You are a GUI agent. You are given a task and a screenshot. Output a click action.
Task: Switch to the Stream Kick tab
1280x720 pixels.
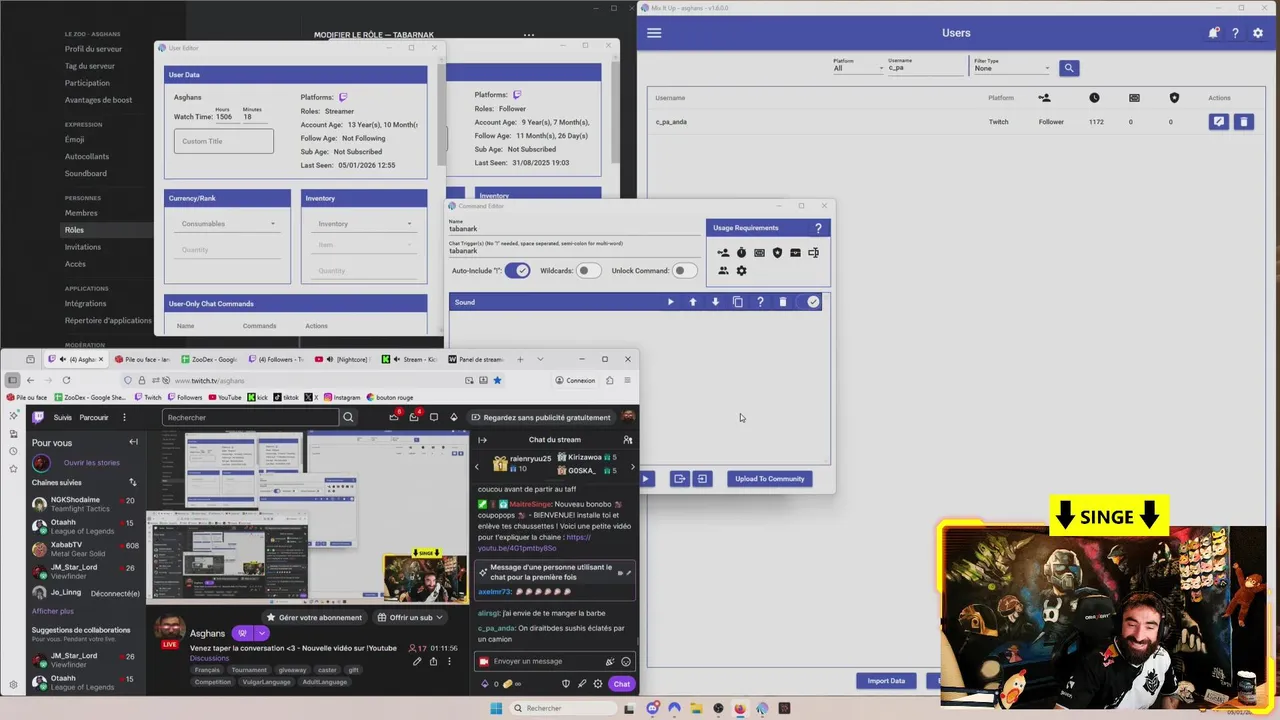410,359
